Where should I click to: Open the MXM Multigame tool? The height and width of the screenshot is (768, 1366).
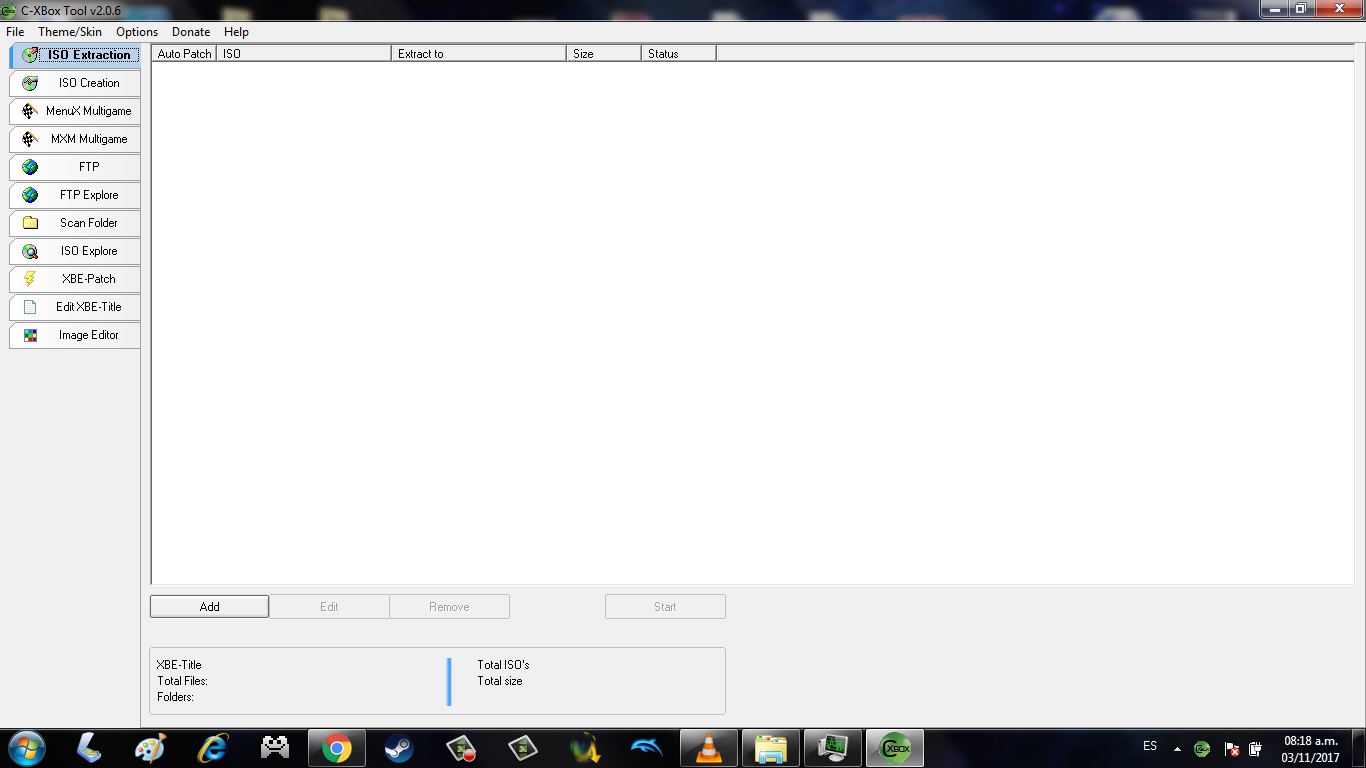tap(75, 139)
